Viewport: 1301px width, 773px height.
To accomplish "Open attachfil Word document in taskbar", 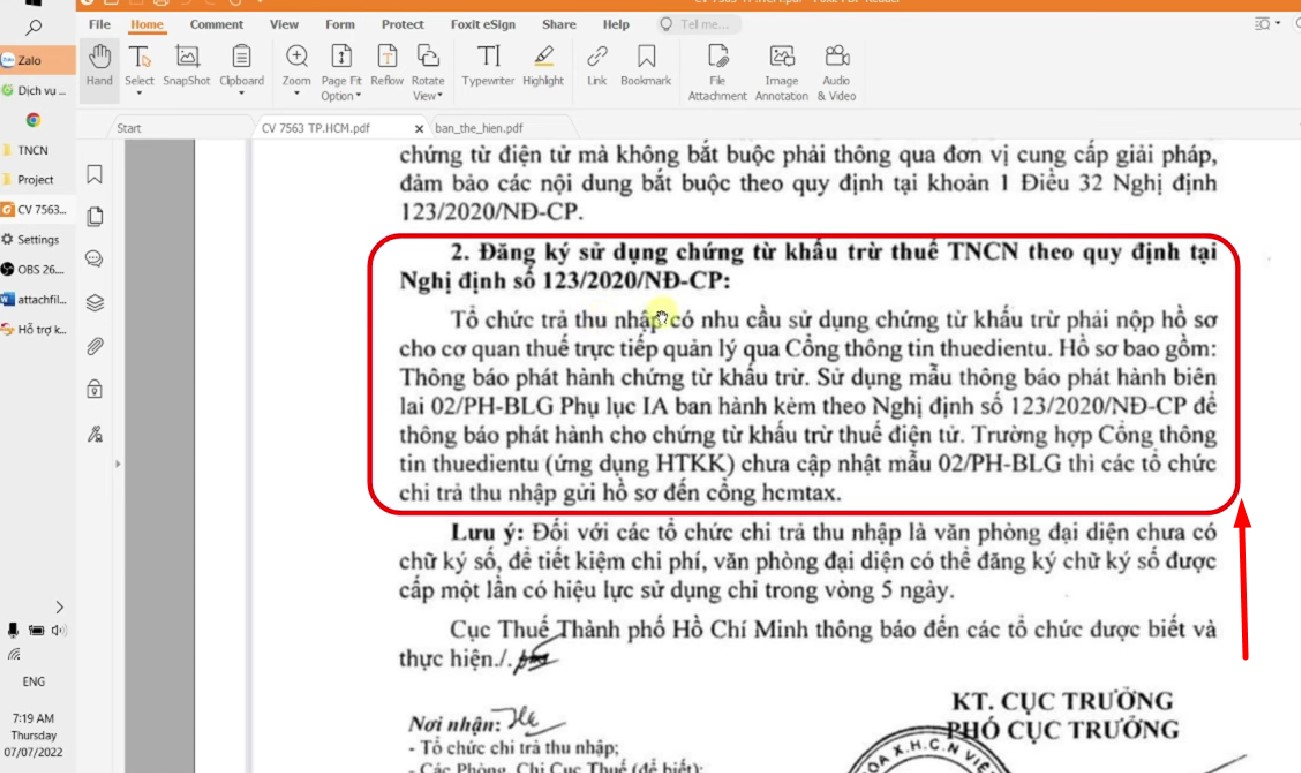I will tap(37, 299).
